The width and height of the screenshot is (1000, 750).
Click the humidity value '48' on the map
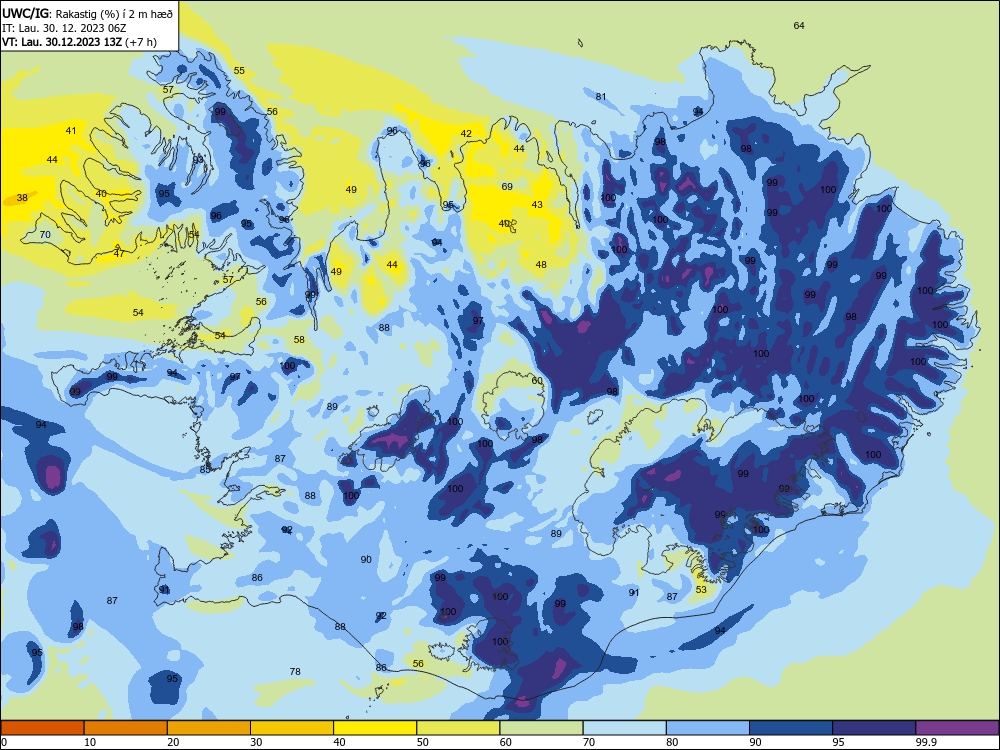tap(541, 264)
